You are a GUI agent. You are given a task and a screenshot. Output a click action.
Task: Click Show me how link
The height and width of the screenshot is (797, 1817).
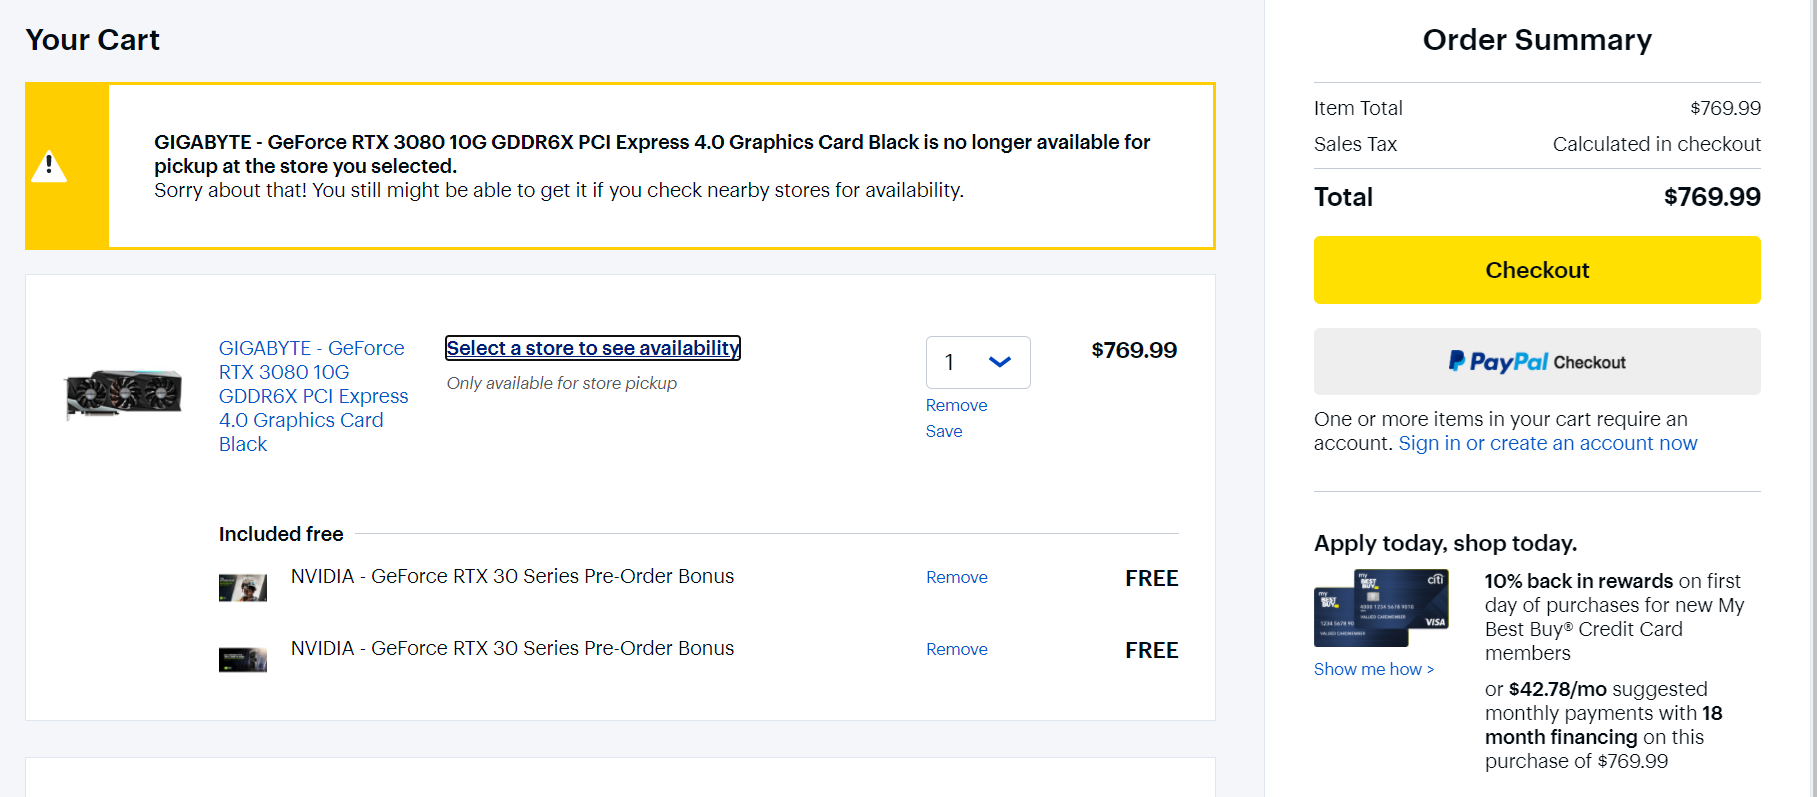point(1373,669)
